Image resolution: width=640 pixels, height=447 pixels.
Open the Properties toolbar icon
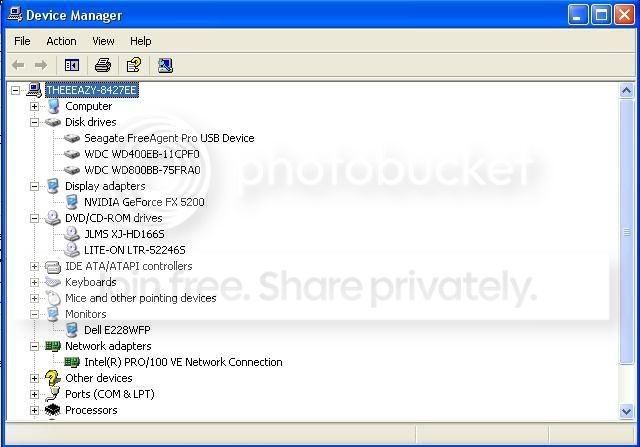point(134,65)
